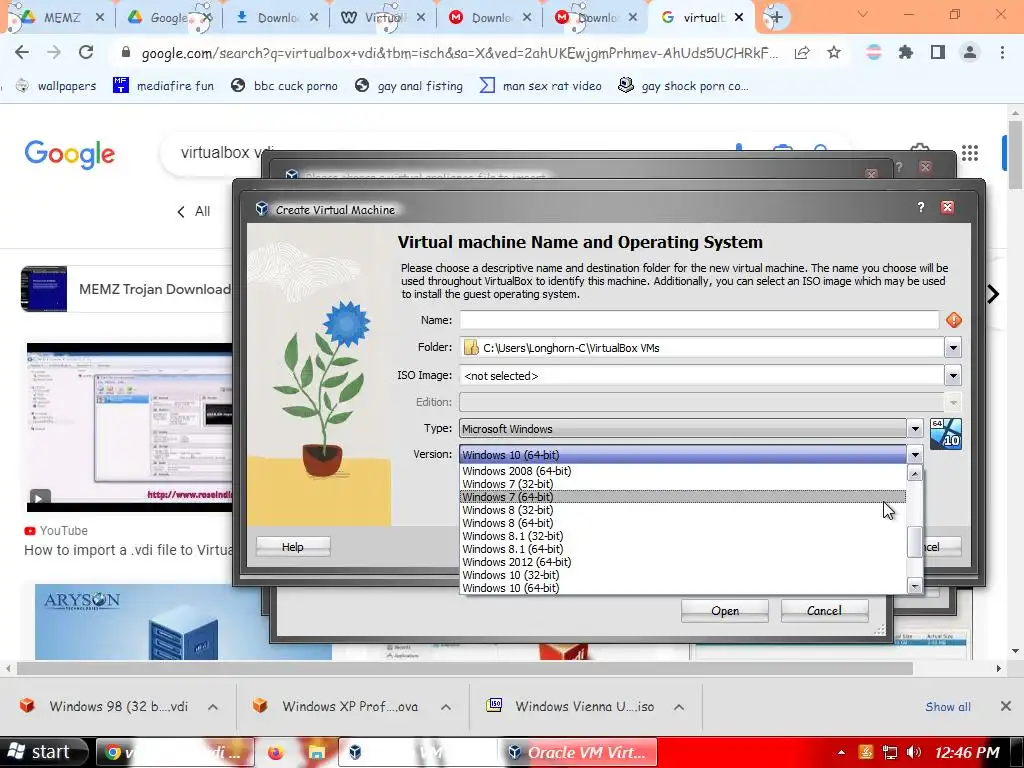1024x768 pixels.
Task: Click the network icon in the system tray
Action: click(x=889, y=752)
